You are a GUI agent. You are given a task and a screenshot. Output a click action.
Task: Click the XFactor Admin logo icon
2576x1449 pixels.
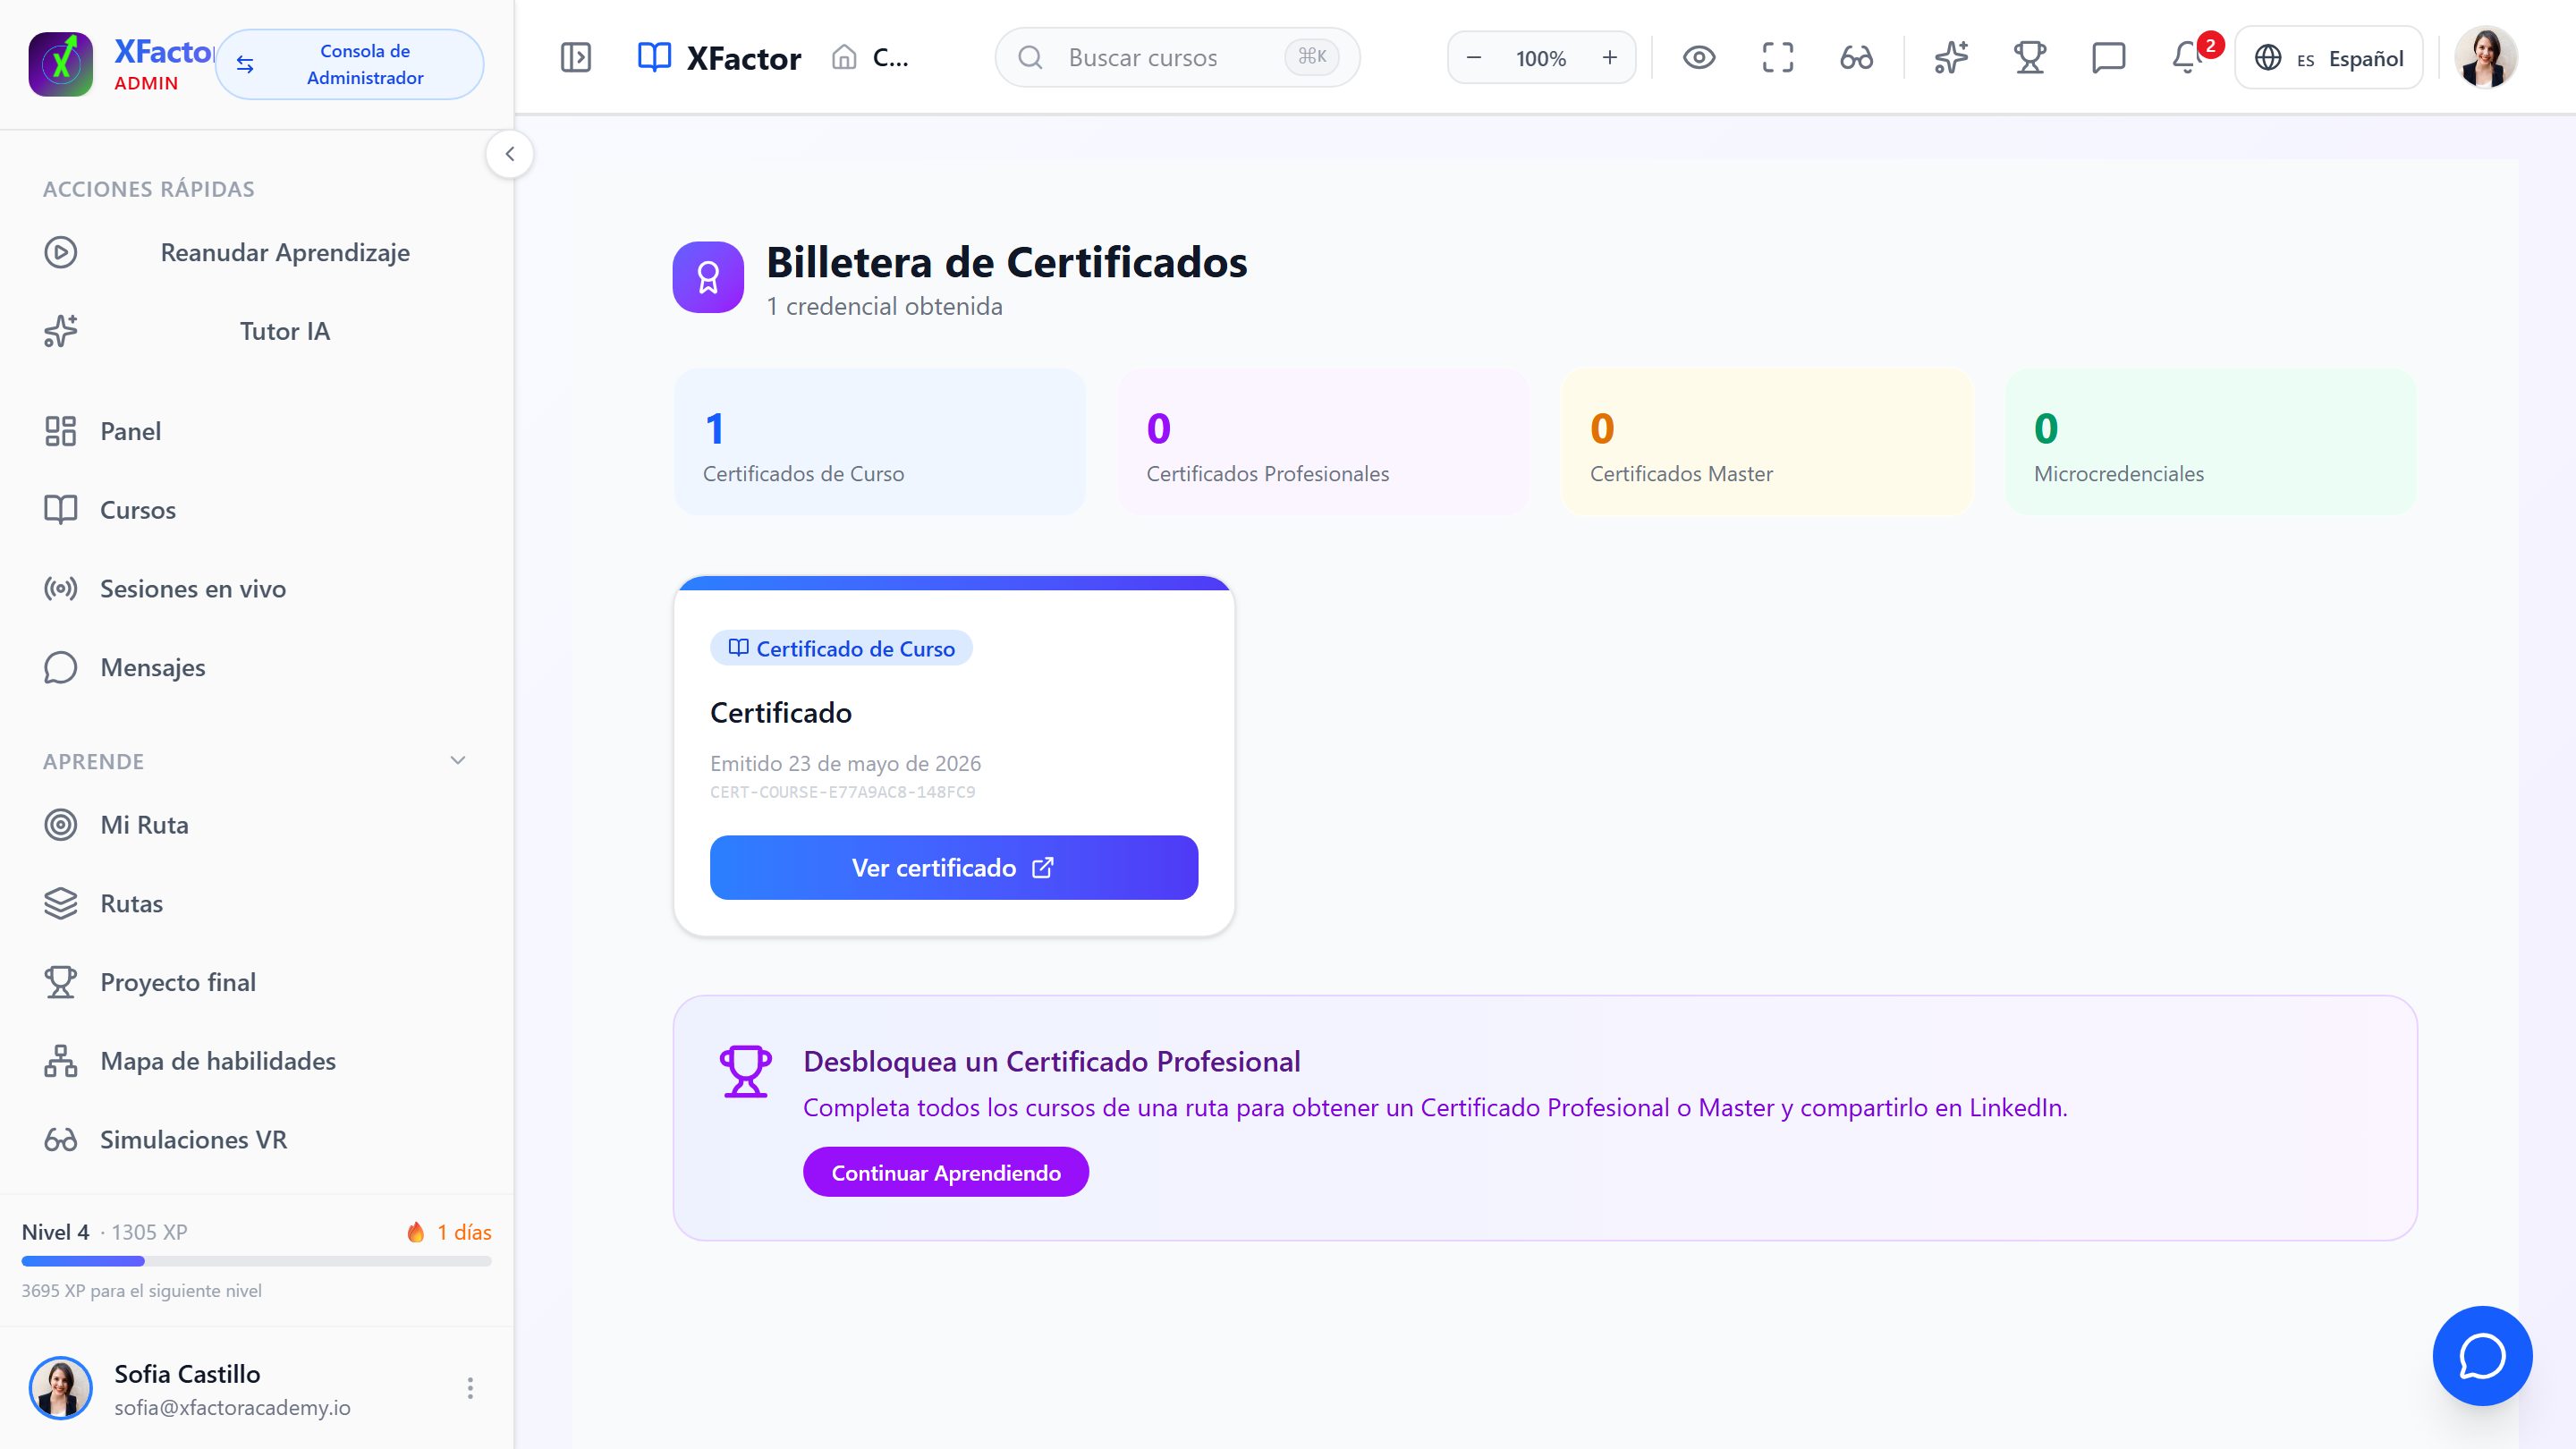[60, 64]
